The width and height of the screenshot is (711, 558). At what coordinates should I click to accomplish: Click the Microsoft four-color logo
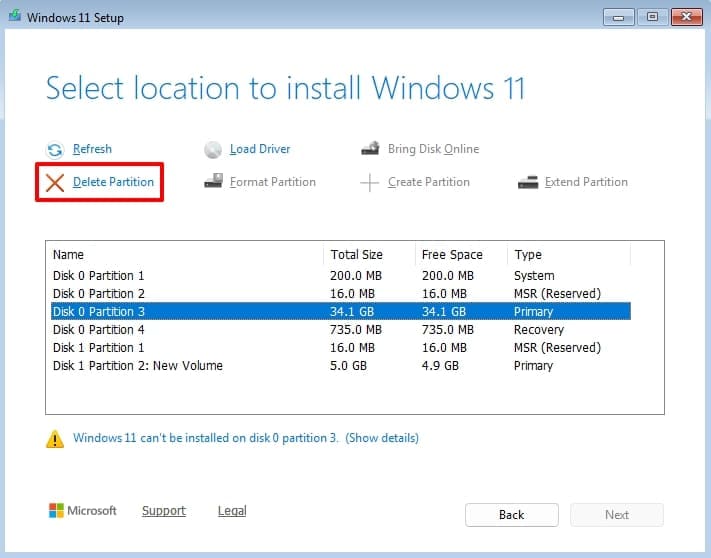[57, 510]
